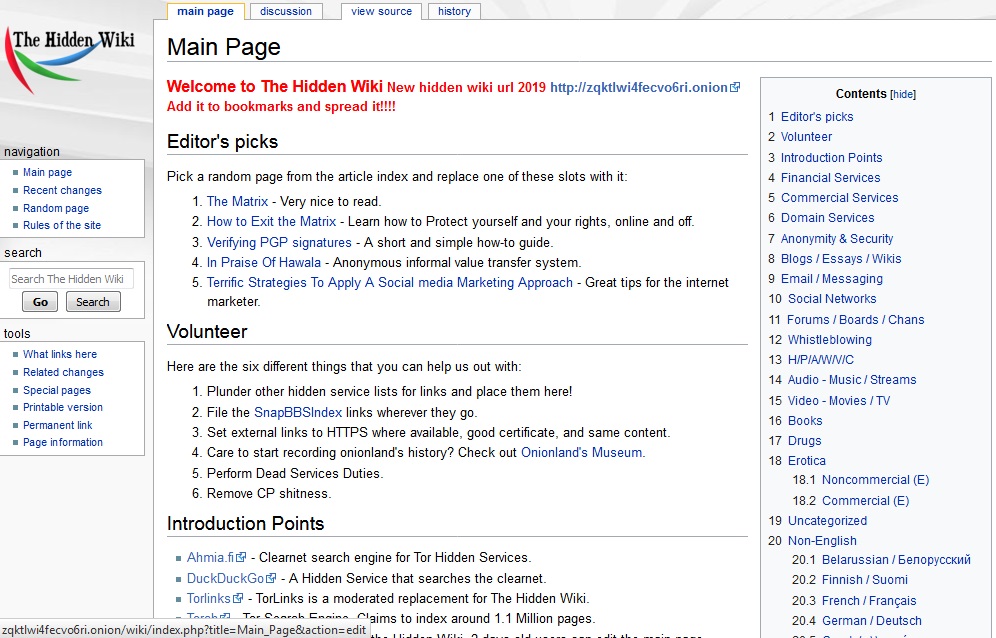Jump to Commercial Services in Contents
The width and height of the screenshot is (996, 638).
coord(839,198)
